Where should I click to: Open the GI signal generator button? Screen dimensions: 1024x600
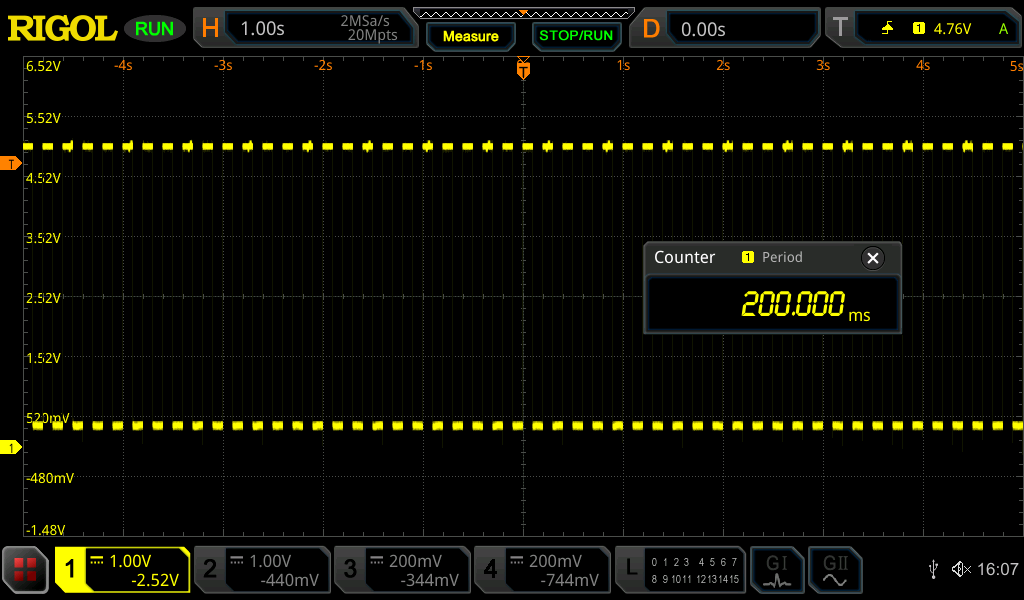[x=777, y=570]
